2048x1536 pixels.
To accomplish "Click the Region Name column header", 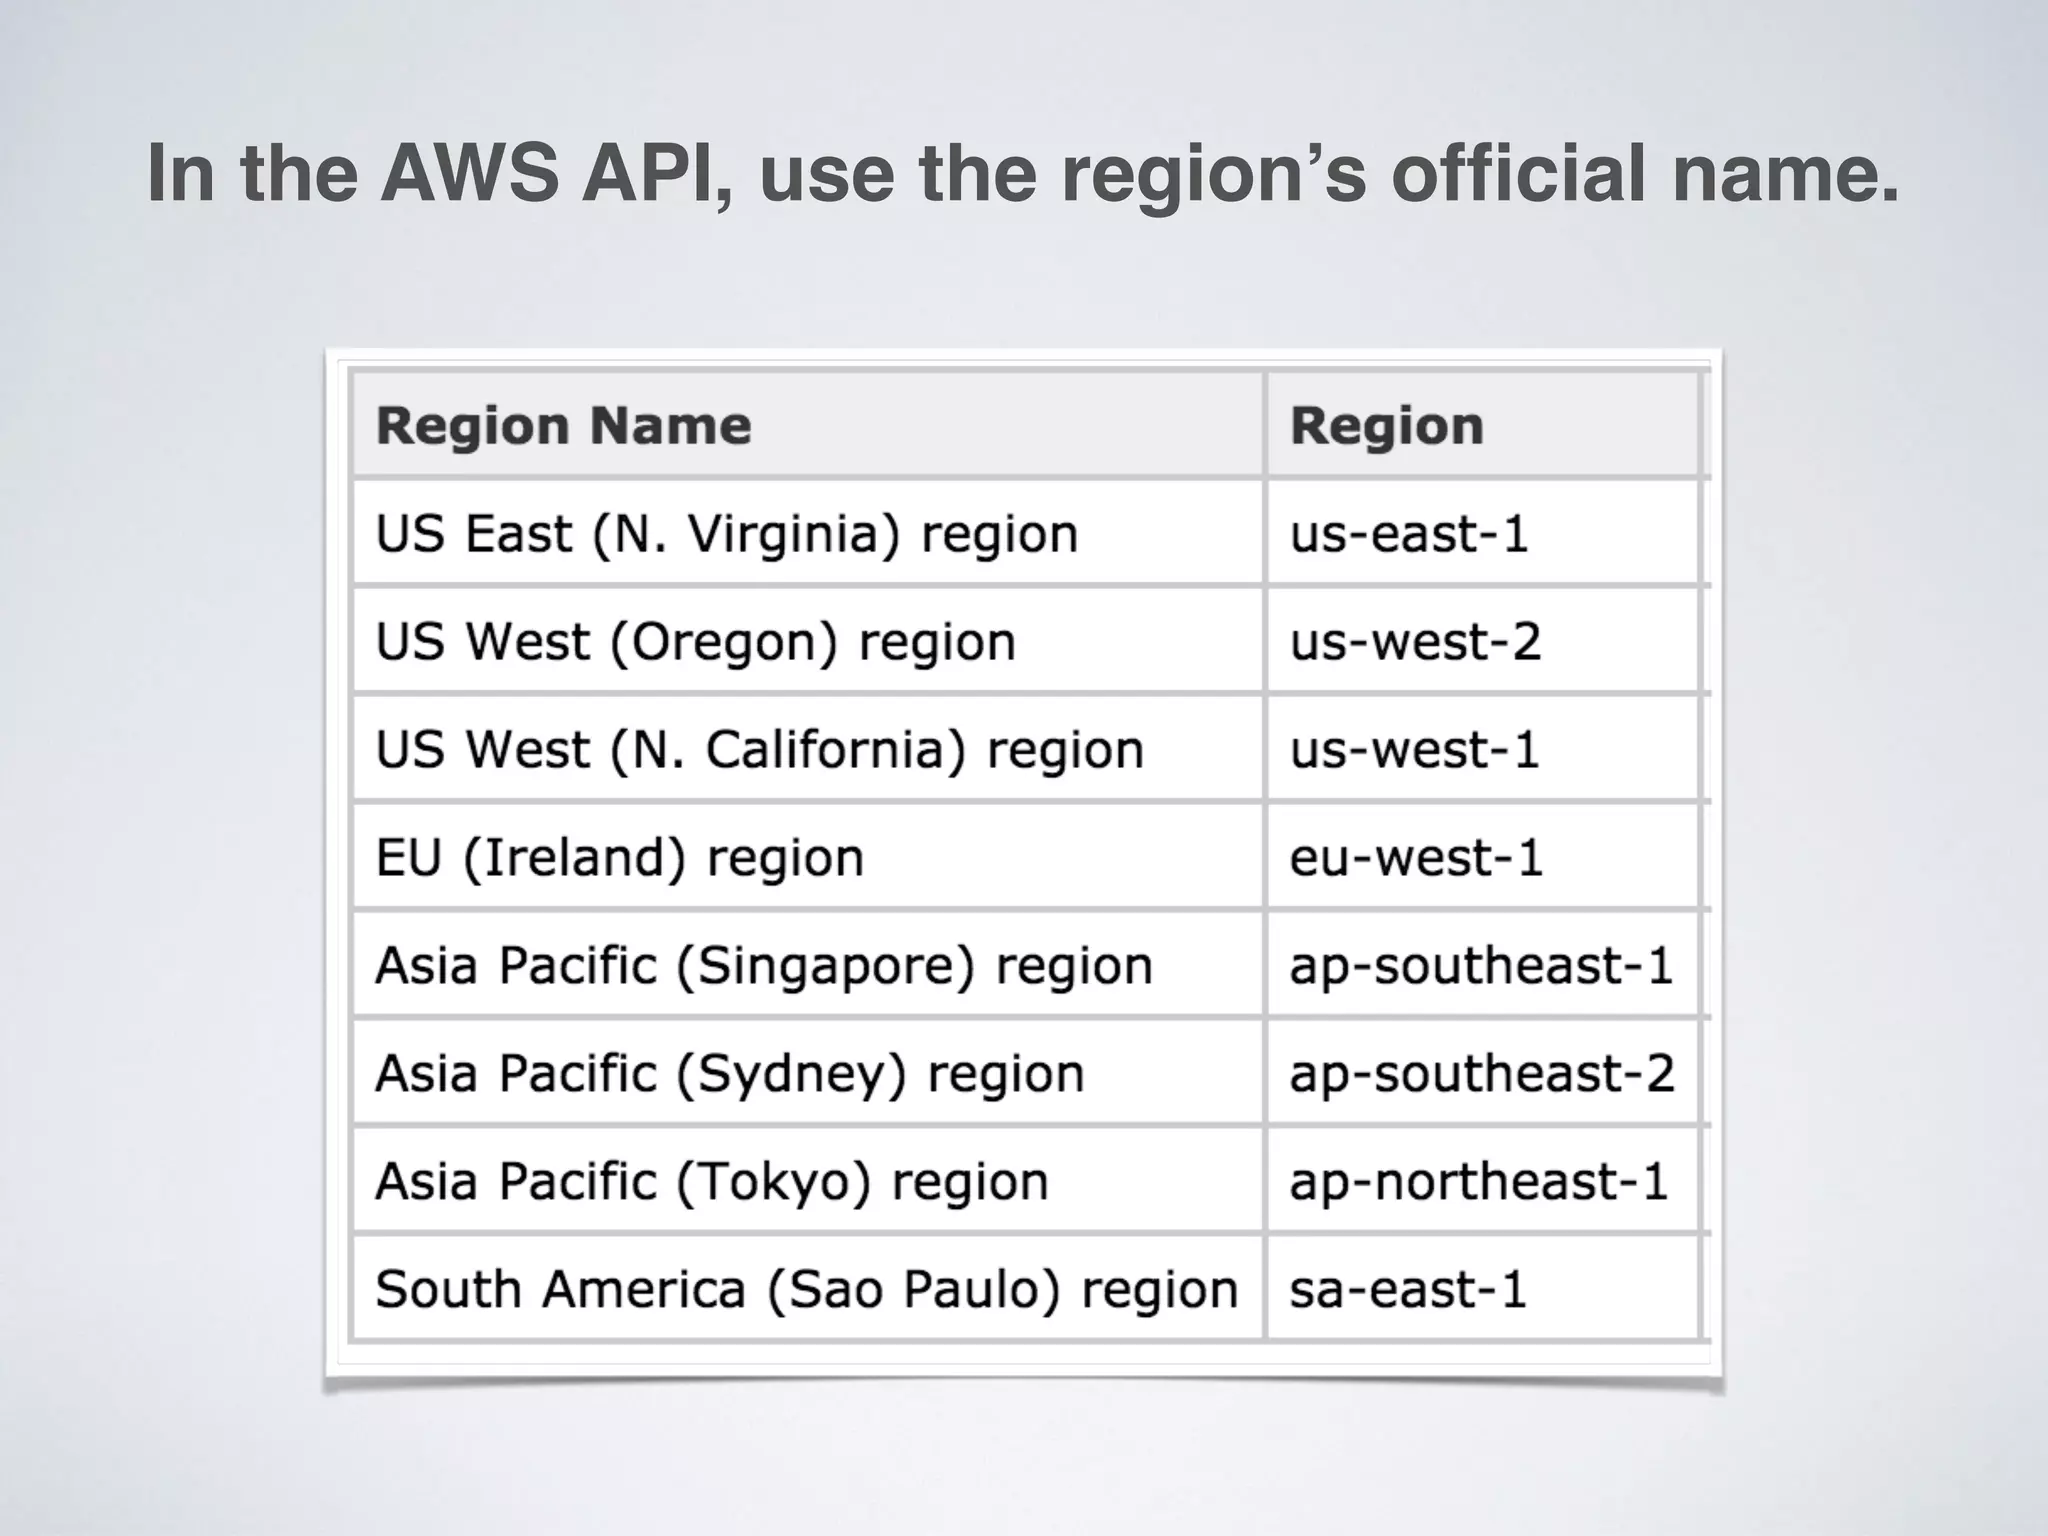I will [x=563, y=426].
